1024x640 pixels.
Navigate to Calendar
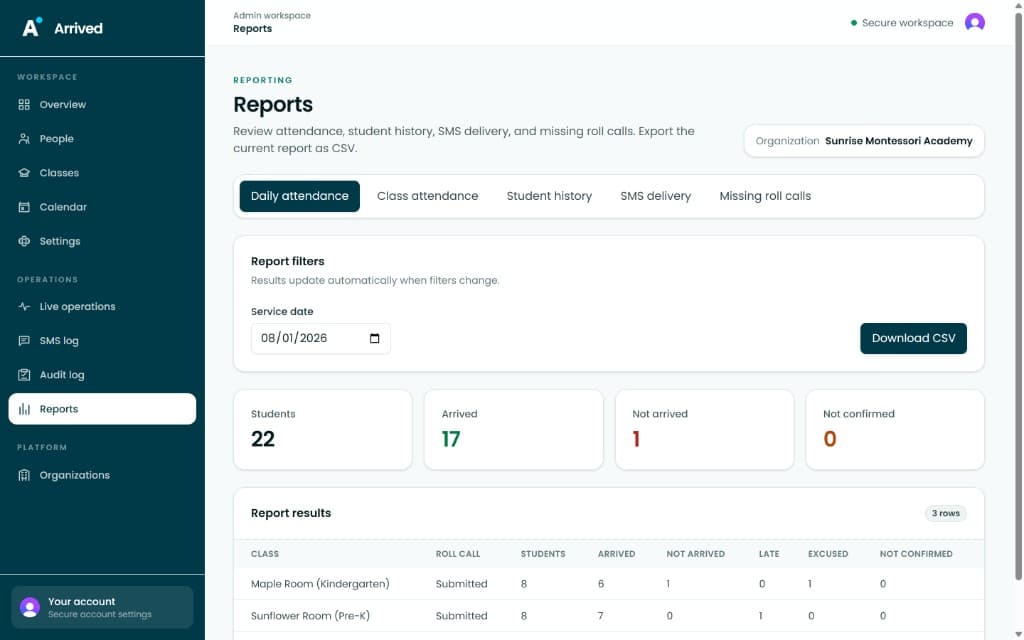click(102, 207)
